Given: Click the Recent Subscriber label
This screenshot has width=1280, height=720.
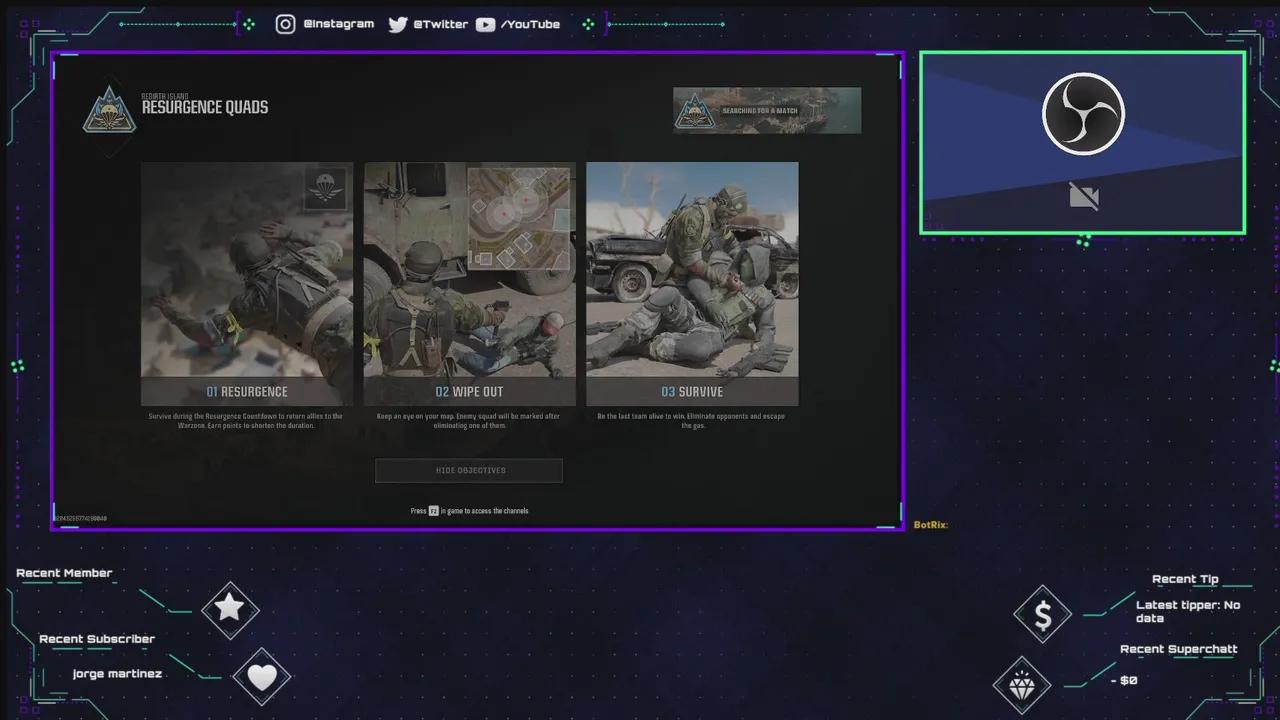Looking at the screenshot, I should 97,639.
